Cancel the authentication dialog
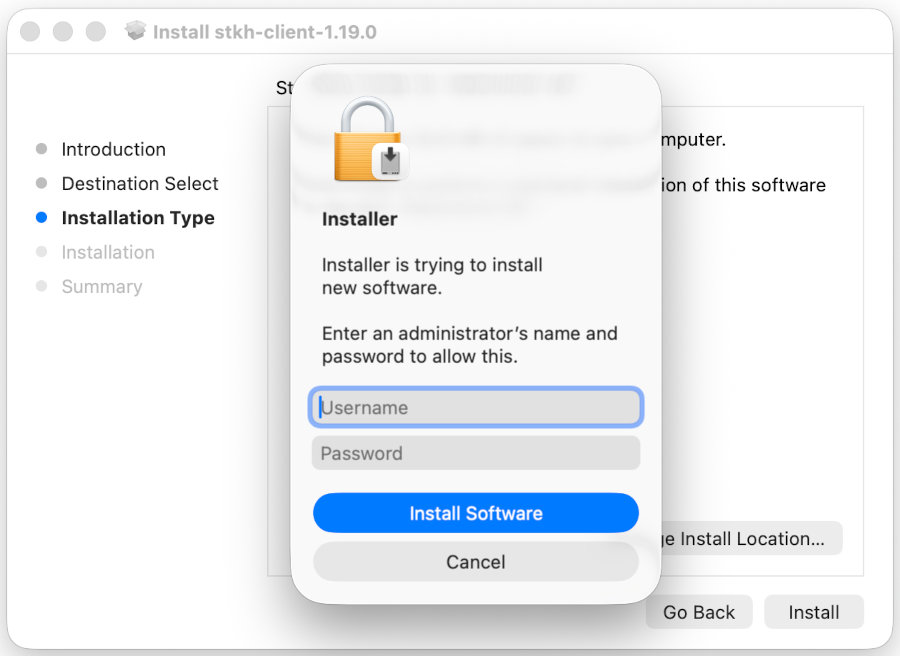This screenshot has width=900, height=656. click(476, 562)
